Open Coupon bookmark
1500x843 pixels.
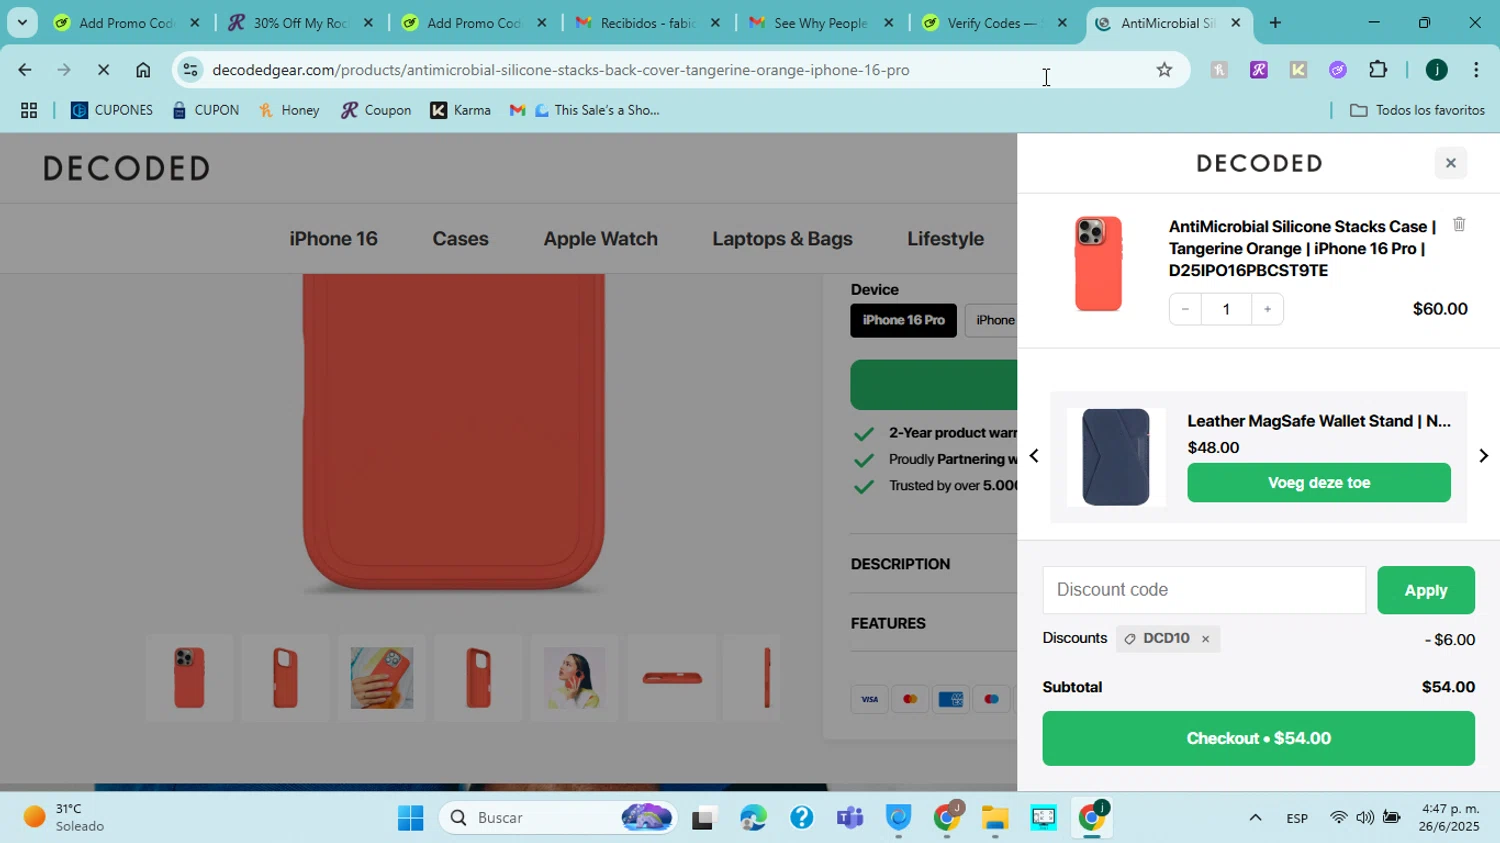click(x=376, y=111)
